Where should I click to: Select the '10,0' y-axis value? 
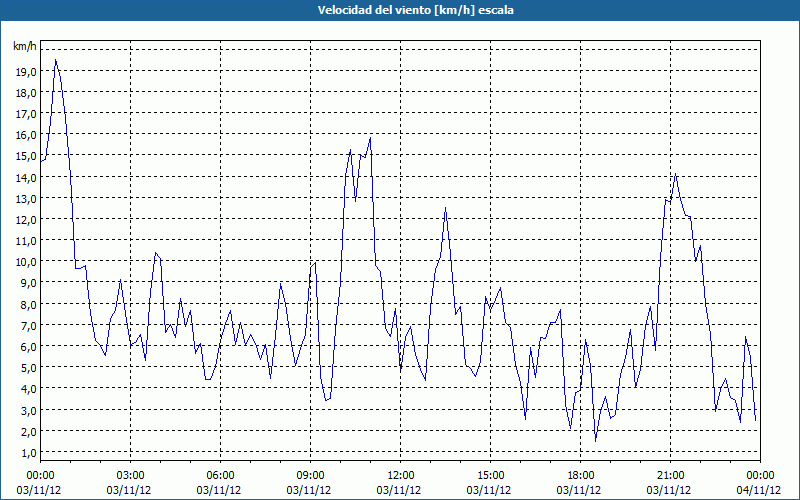click(x=26, y=262)
